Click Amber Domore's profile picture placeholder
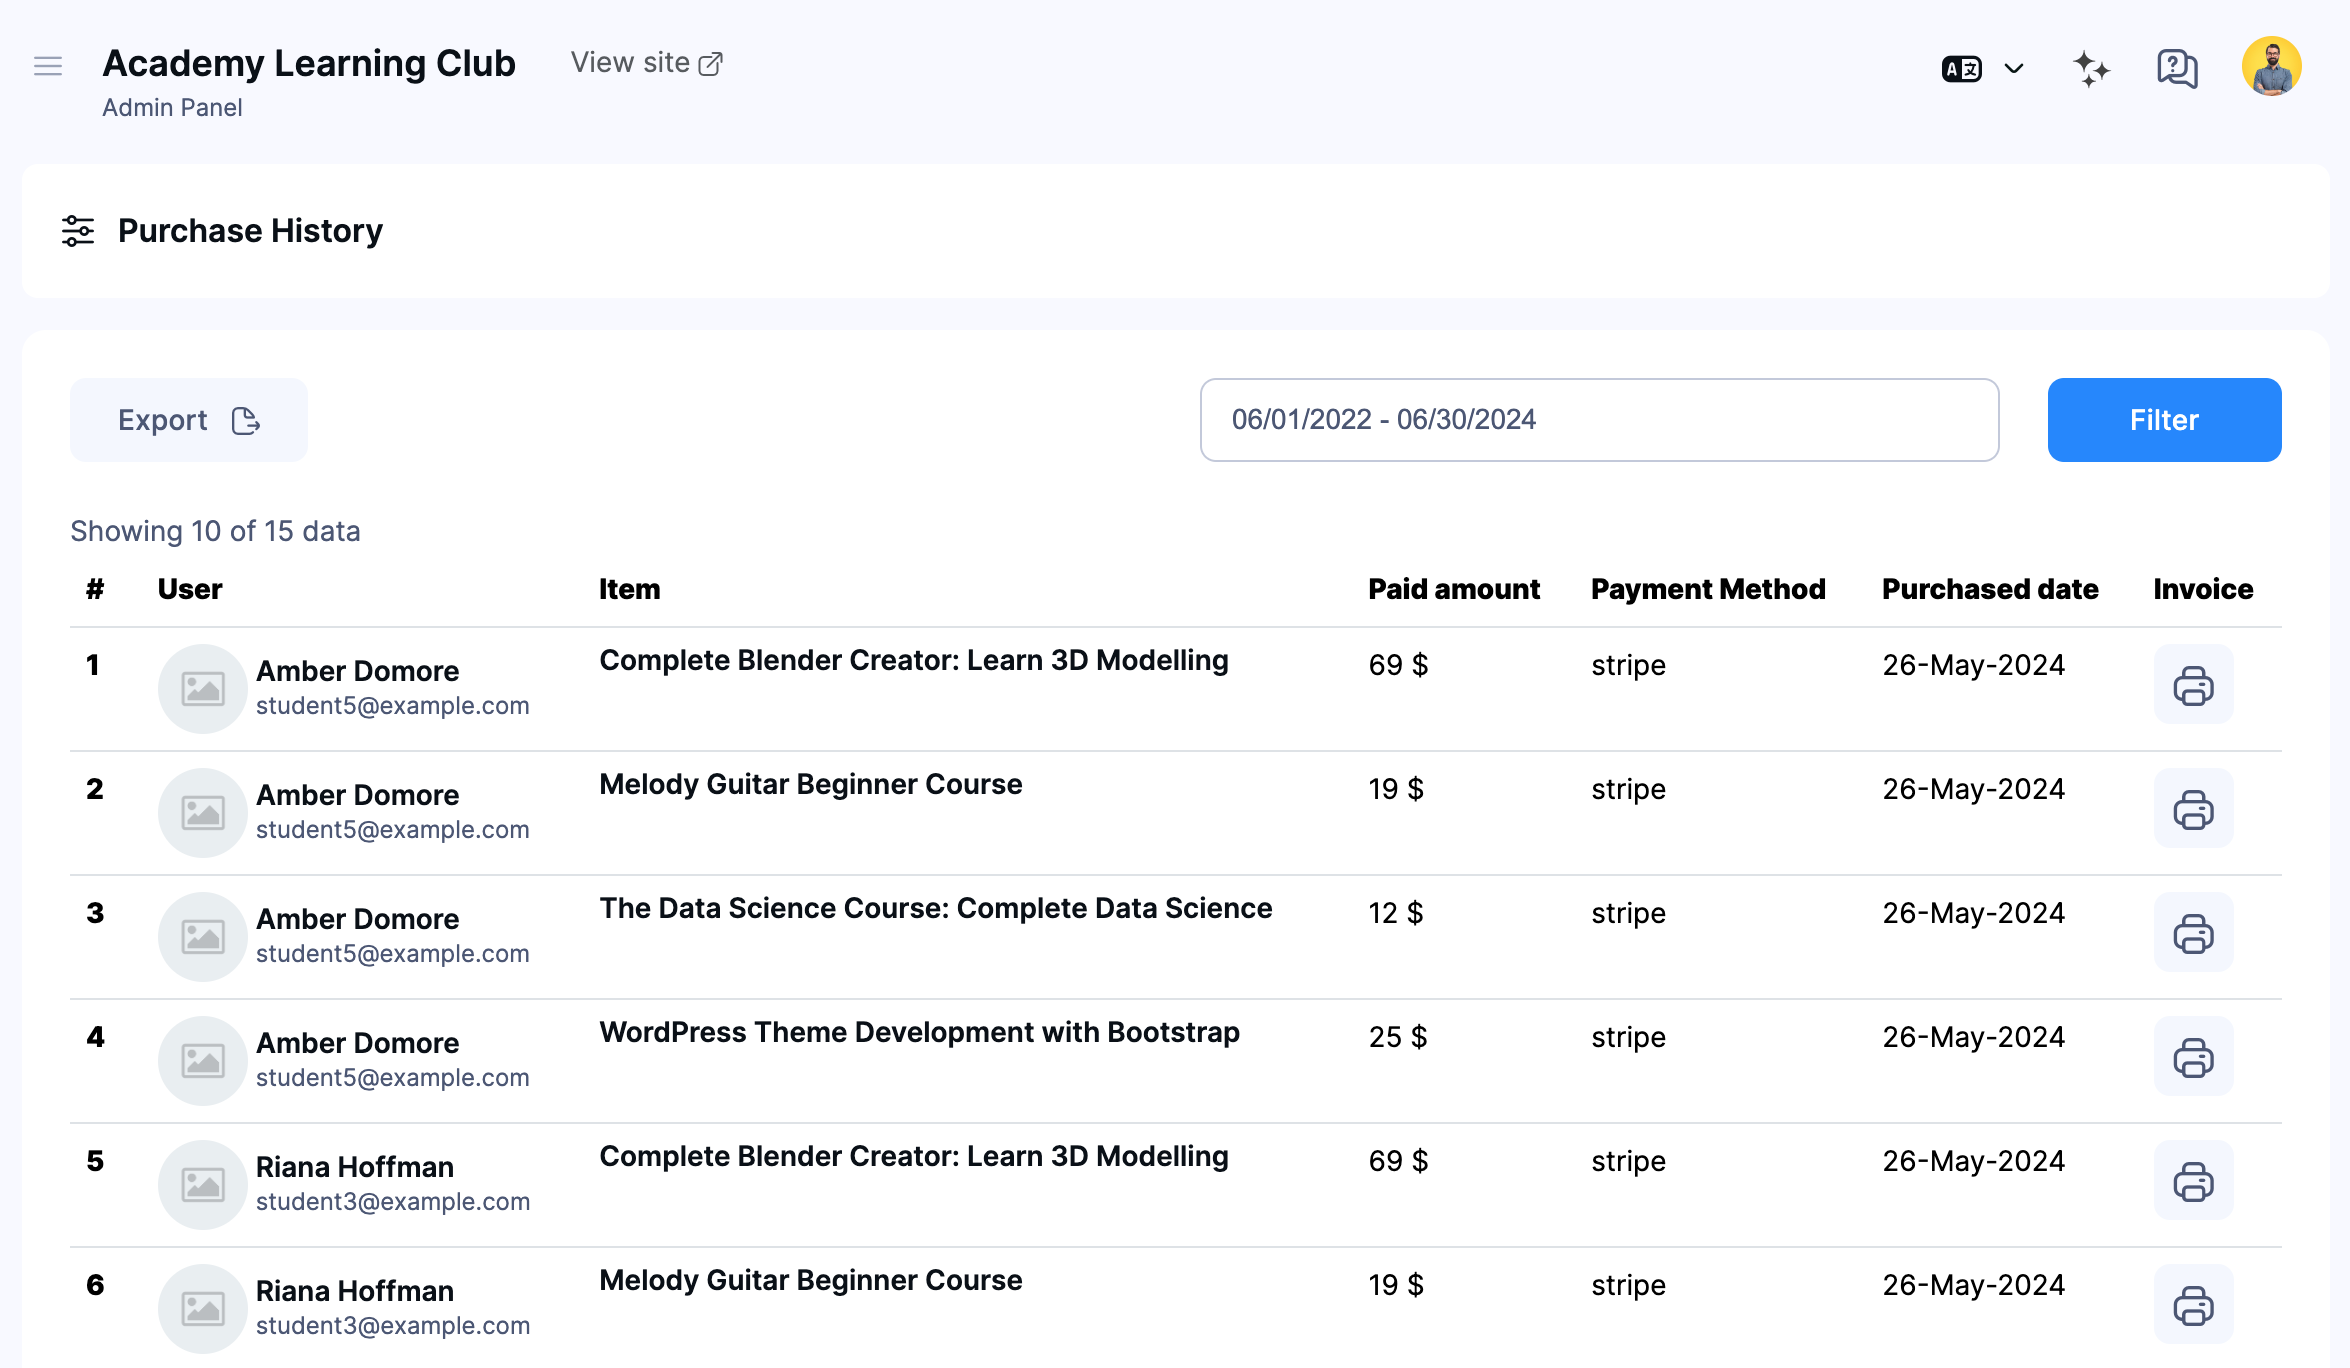 point(202,687)
